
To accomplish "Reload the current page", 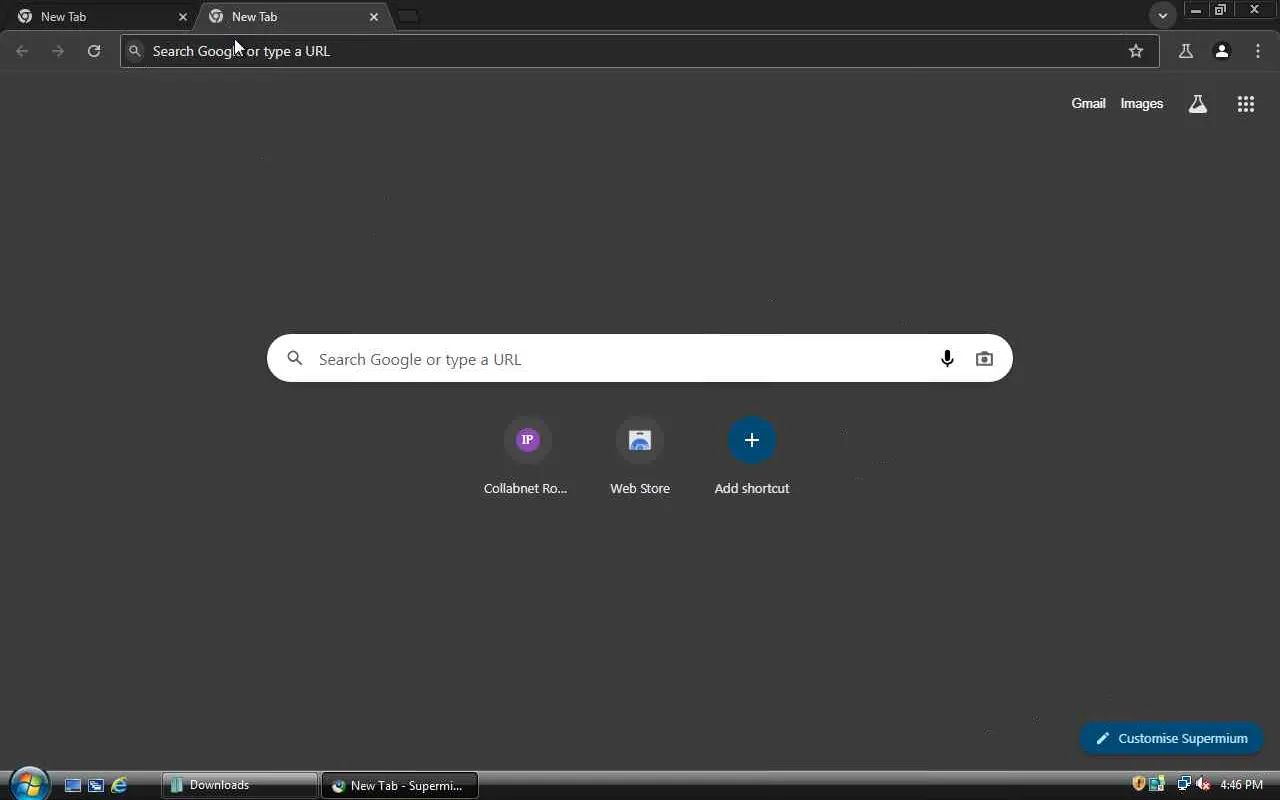I will tap(94, 51).
